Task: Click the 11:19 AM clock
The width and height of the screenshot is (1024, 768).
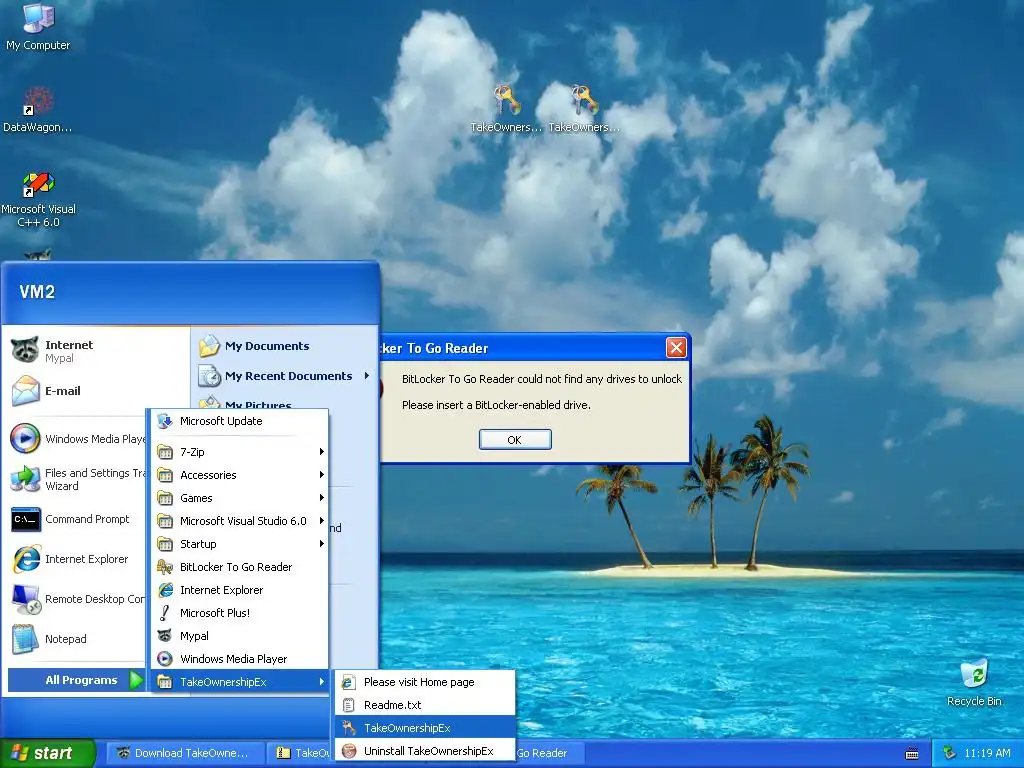Action: pyautogui.click(x=987, y=753)
